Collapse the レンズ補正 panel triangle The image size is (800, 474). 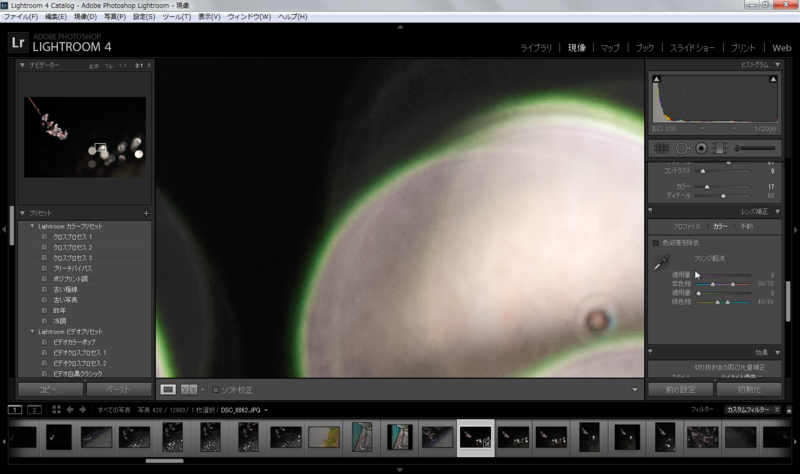pyautogui.click(x=778, y=211)
